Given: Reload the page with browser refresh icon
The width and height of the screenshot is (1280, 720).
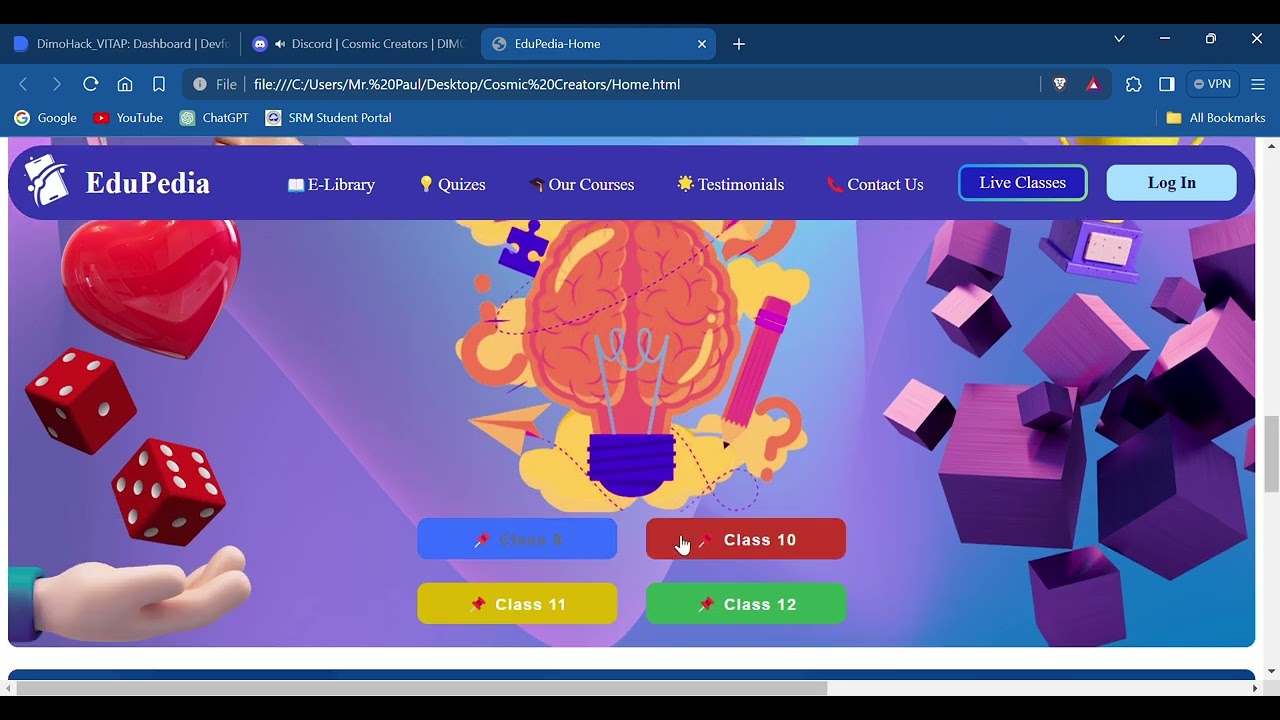Looking at the screenshot, I should coord(91,84).
